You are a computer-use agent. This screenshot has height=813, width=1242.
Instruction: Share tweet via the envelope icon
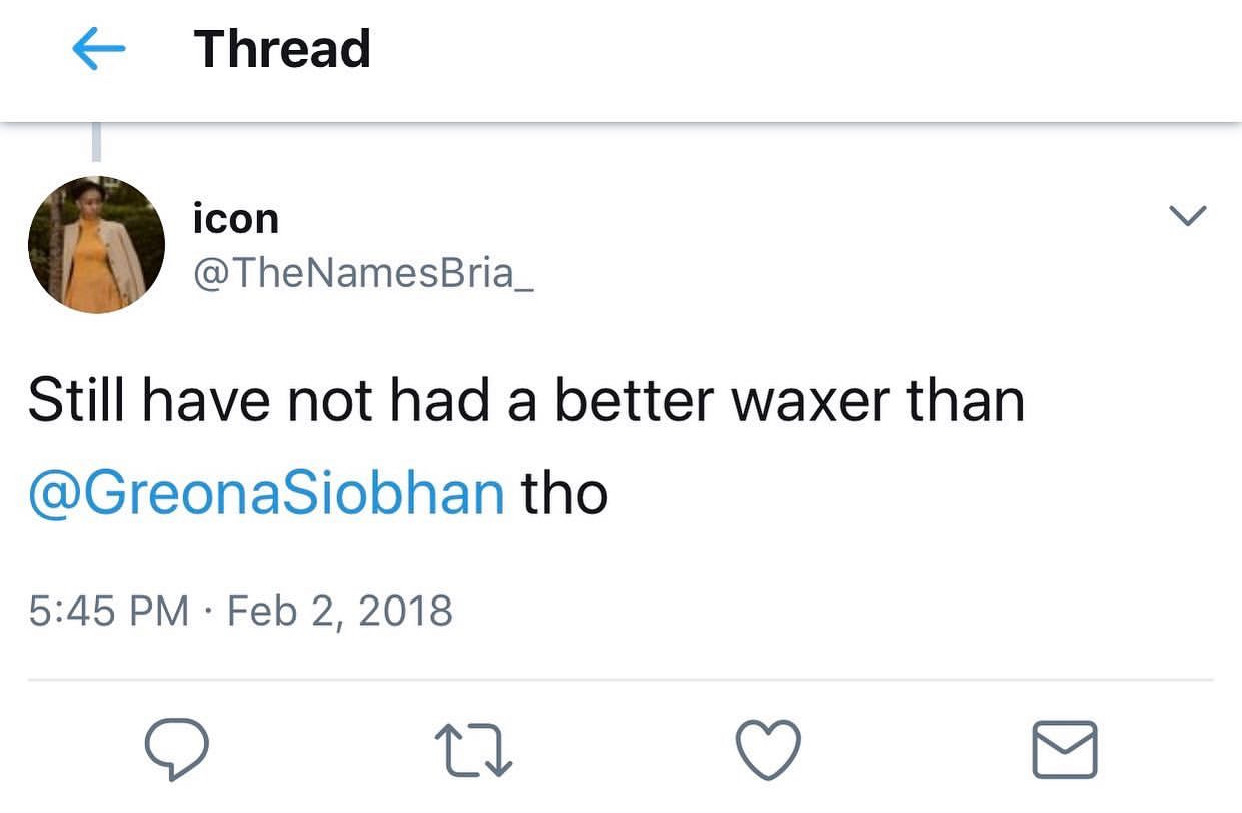click(1064, 750)
